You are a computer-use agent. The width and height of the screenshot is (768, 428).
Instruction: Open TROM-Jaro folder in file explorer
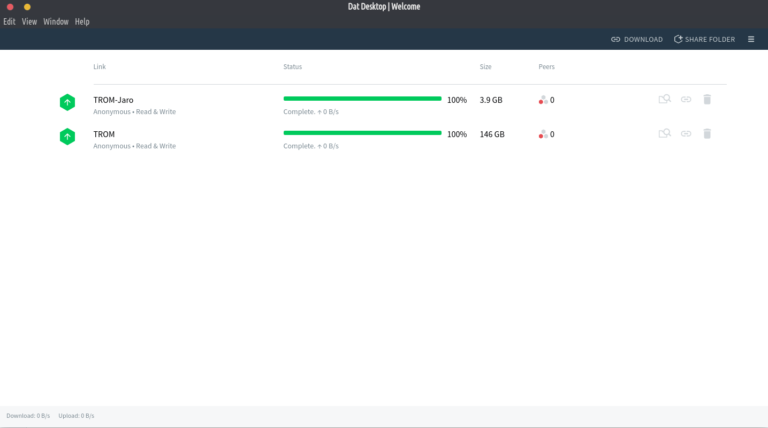[x=664, y=100]
